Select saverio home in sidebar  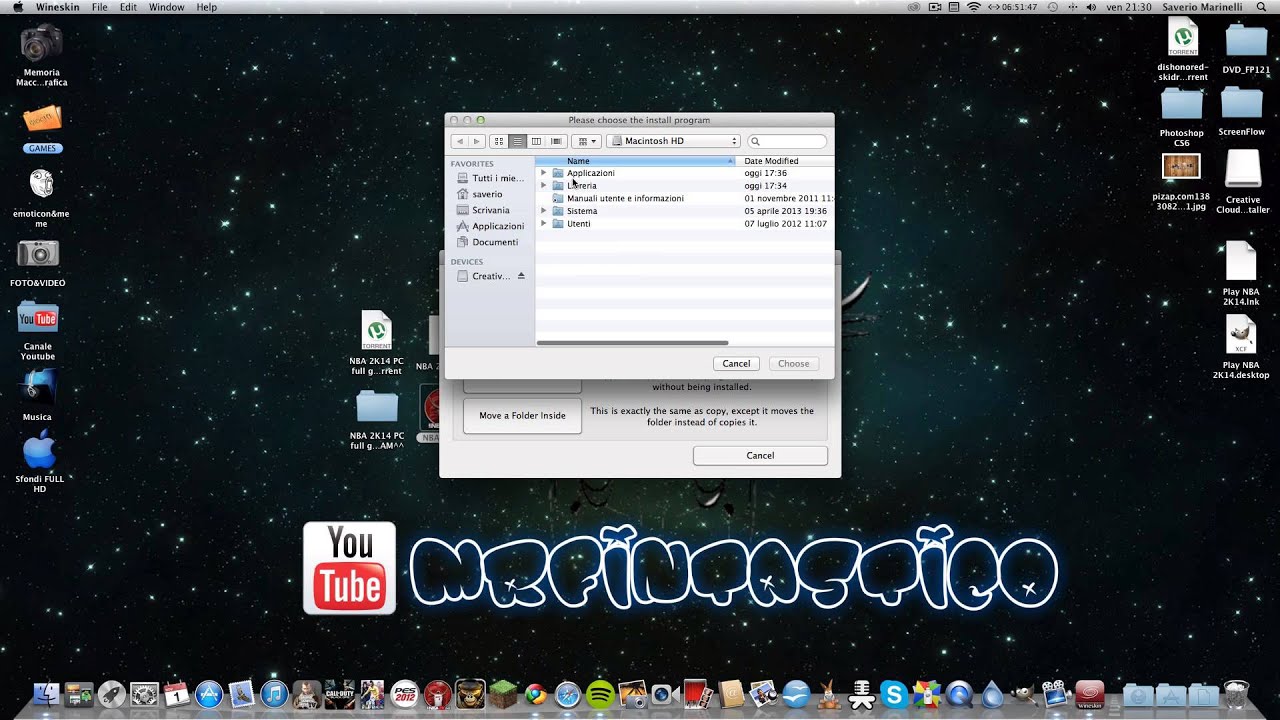[x=480, y=194]
